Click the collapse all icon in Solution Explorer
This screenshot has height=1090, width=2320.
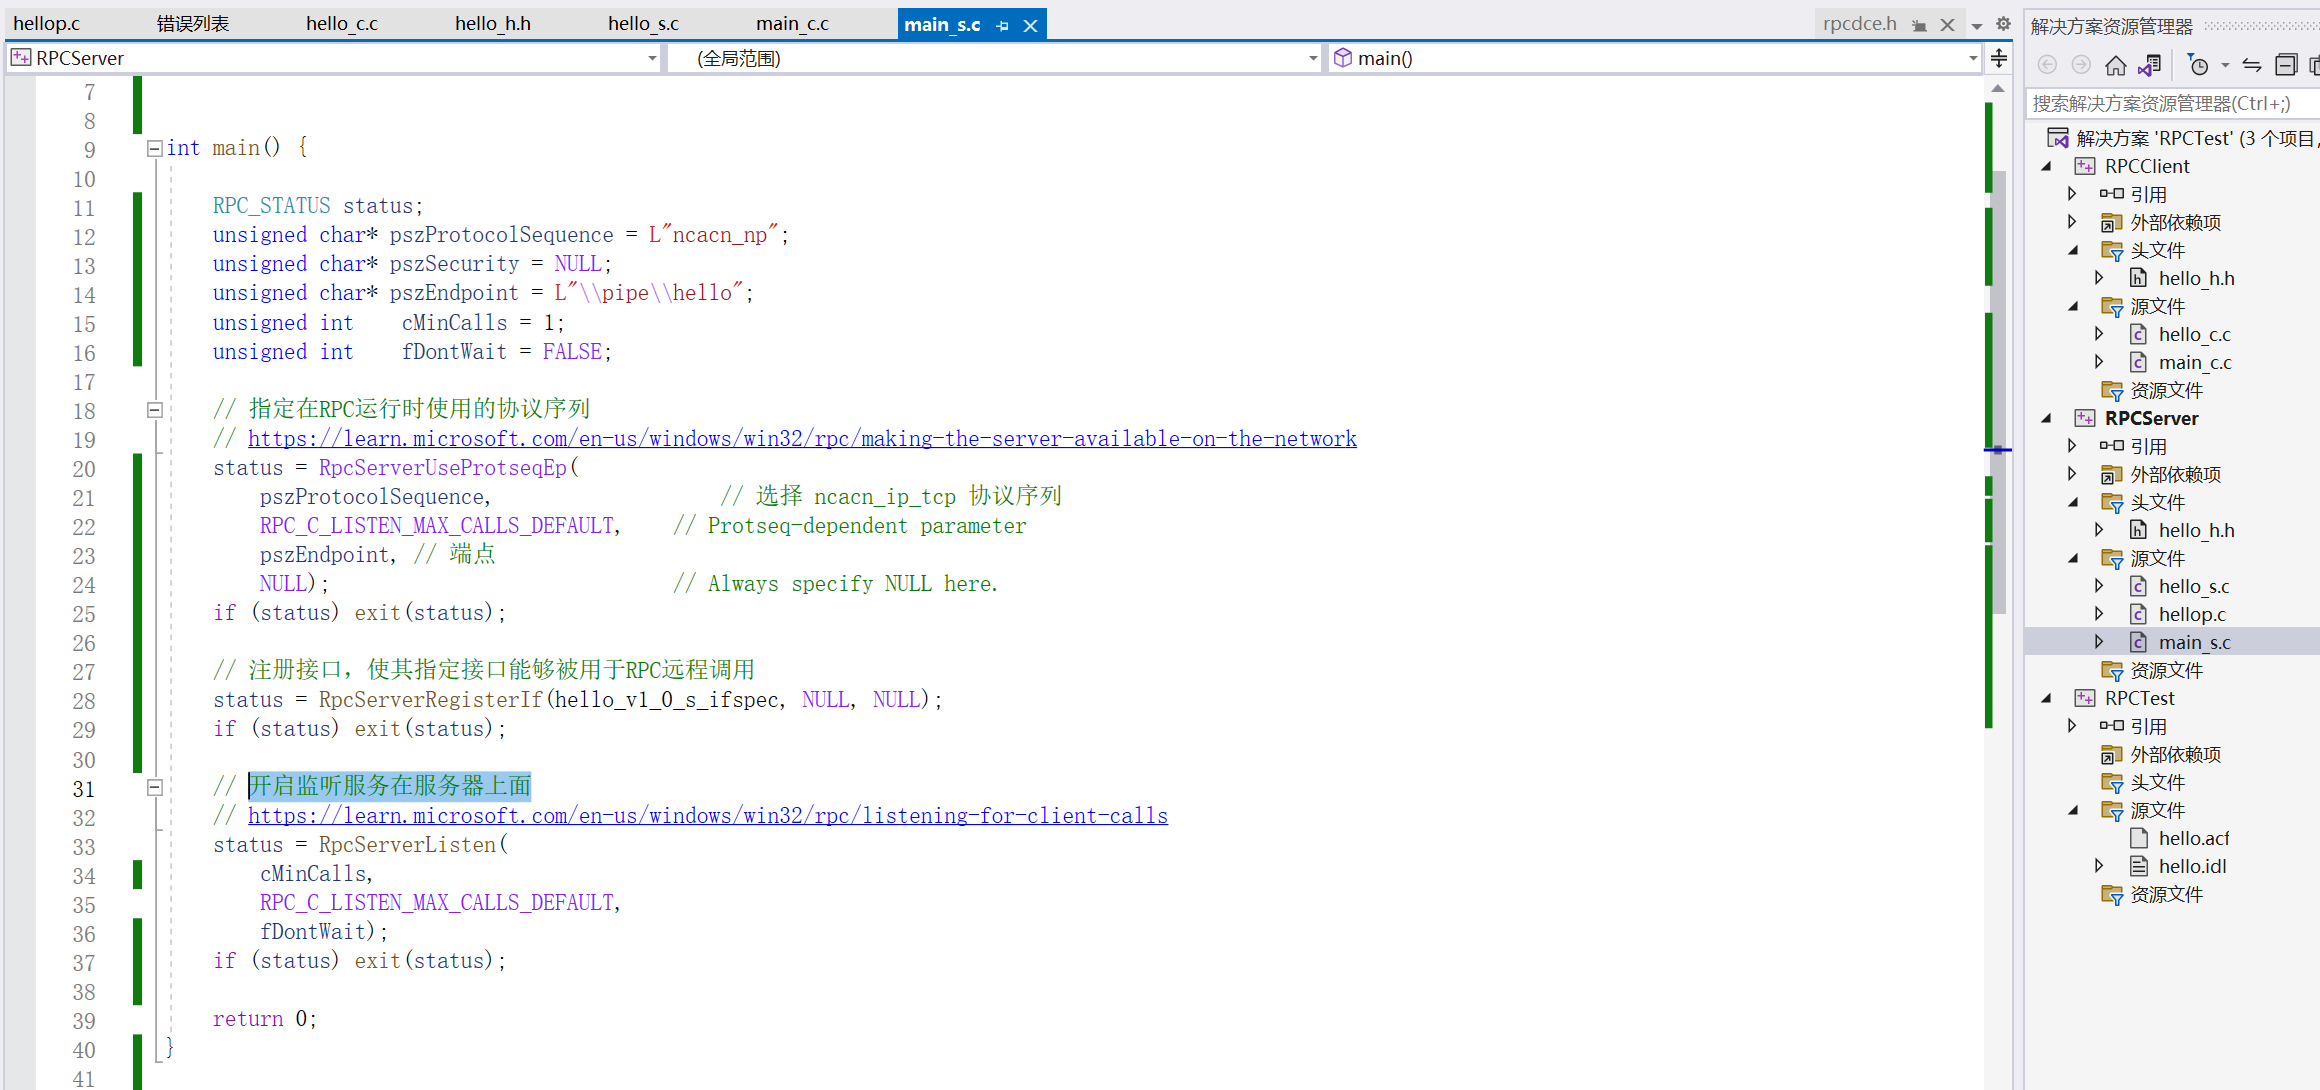[x=2285, y=66]
